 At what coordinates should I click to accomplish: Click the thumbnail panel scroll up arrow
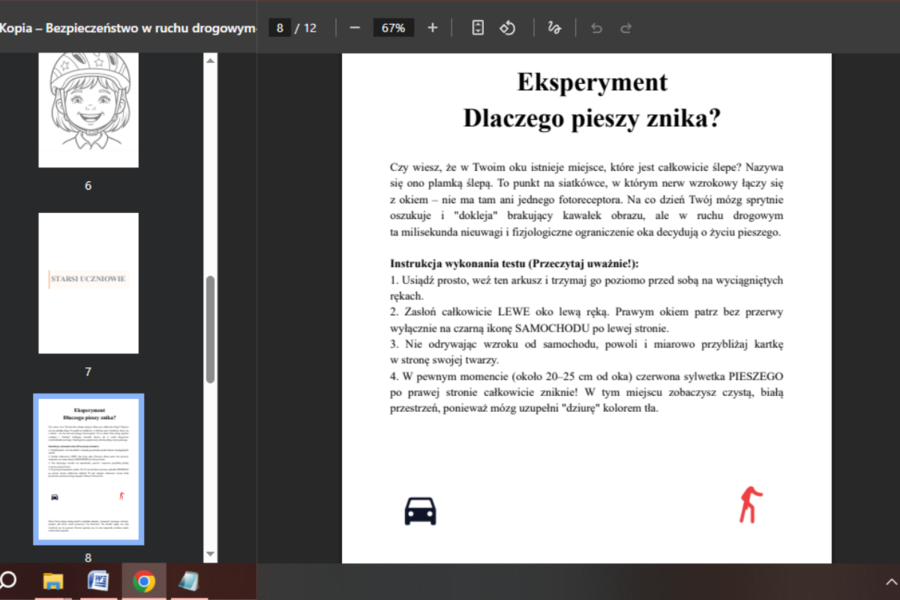tap(210, 60)
